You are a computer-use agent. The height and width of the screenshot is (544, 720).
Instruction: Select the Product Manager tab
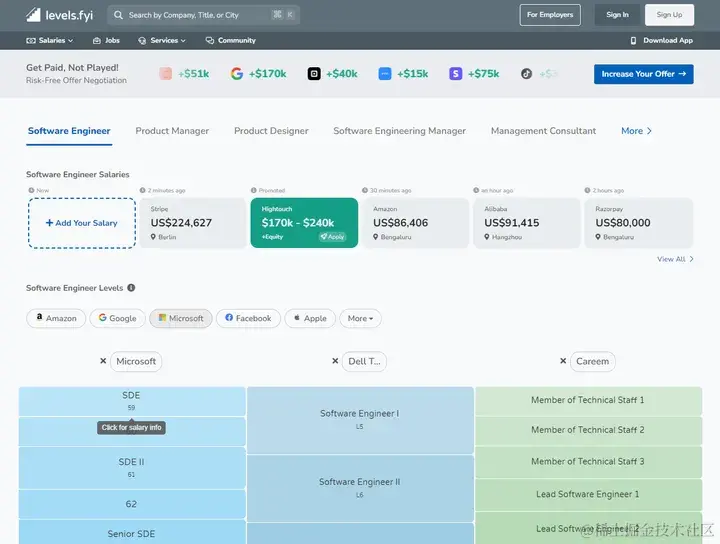tap(172, 131)
